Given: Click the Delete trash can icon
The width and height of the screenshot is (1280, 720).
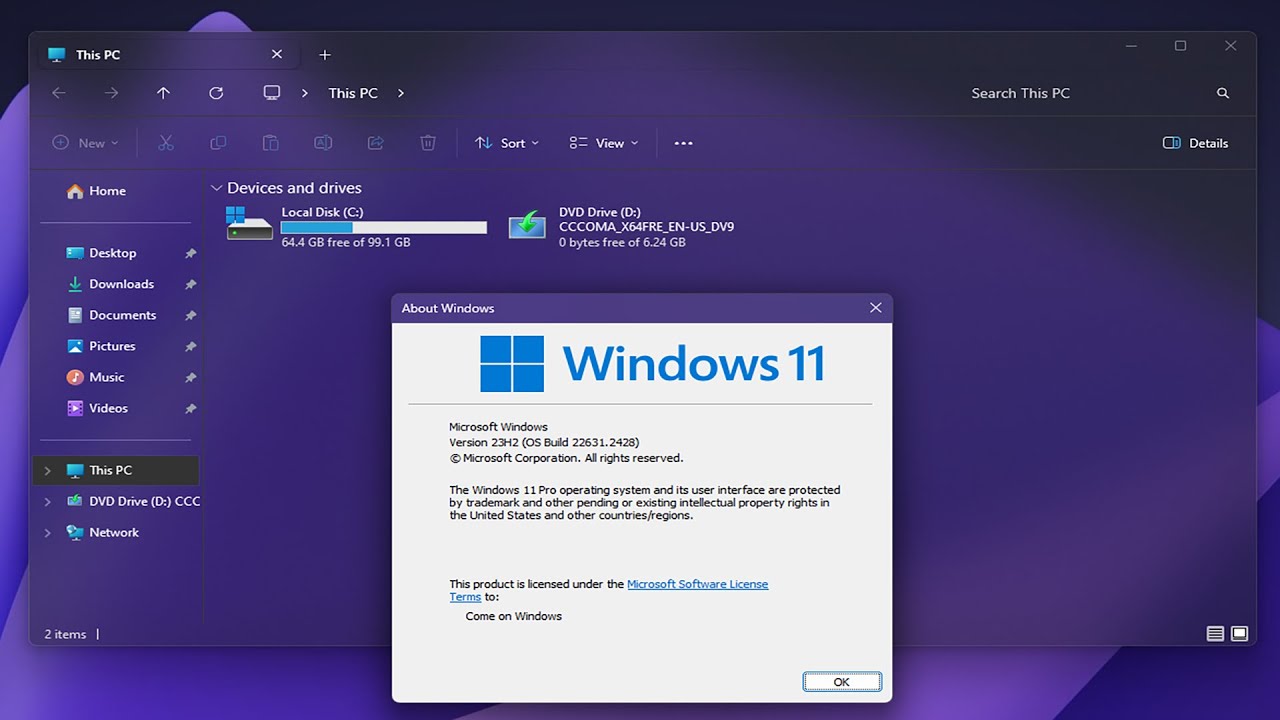Looking at the screenshot, I should click(x=428, y=143).
